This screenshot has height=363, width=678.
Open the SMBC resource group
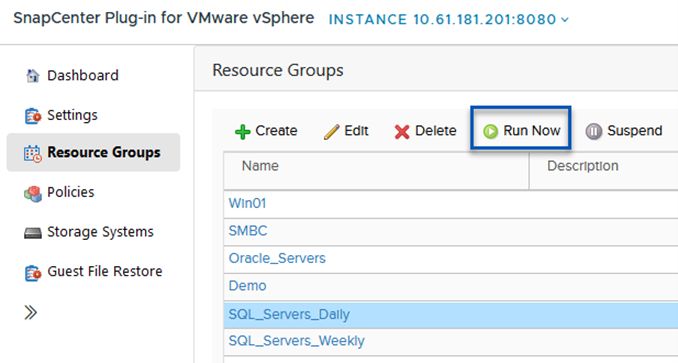tap(248, 231)
